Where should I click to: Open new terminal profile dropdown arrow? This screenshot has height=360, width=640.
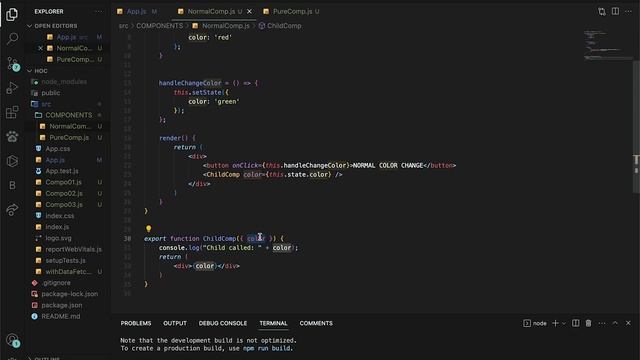[x=564, y=323]
